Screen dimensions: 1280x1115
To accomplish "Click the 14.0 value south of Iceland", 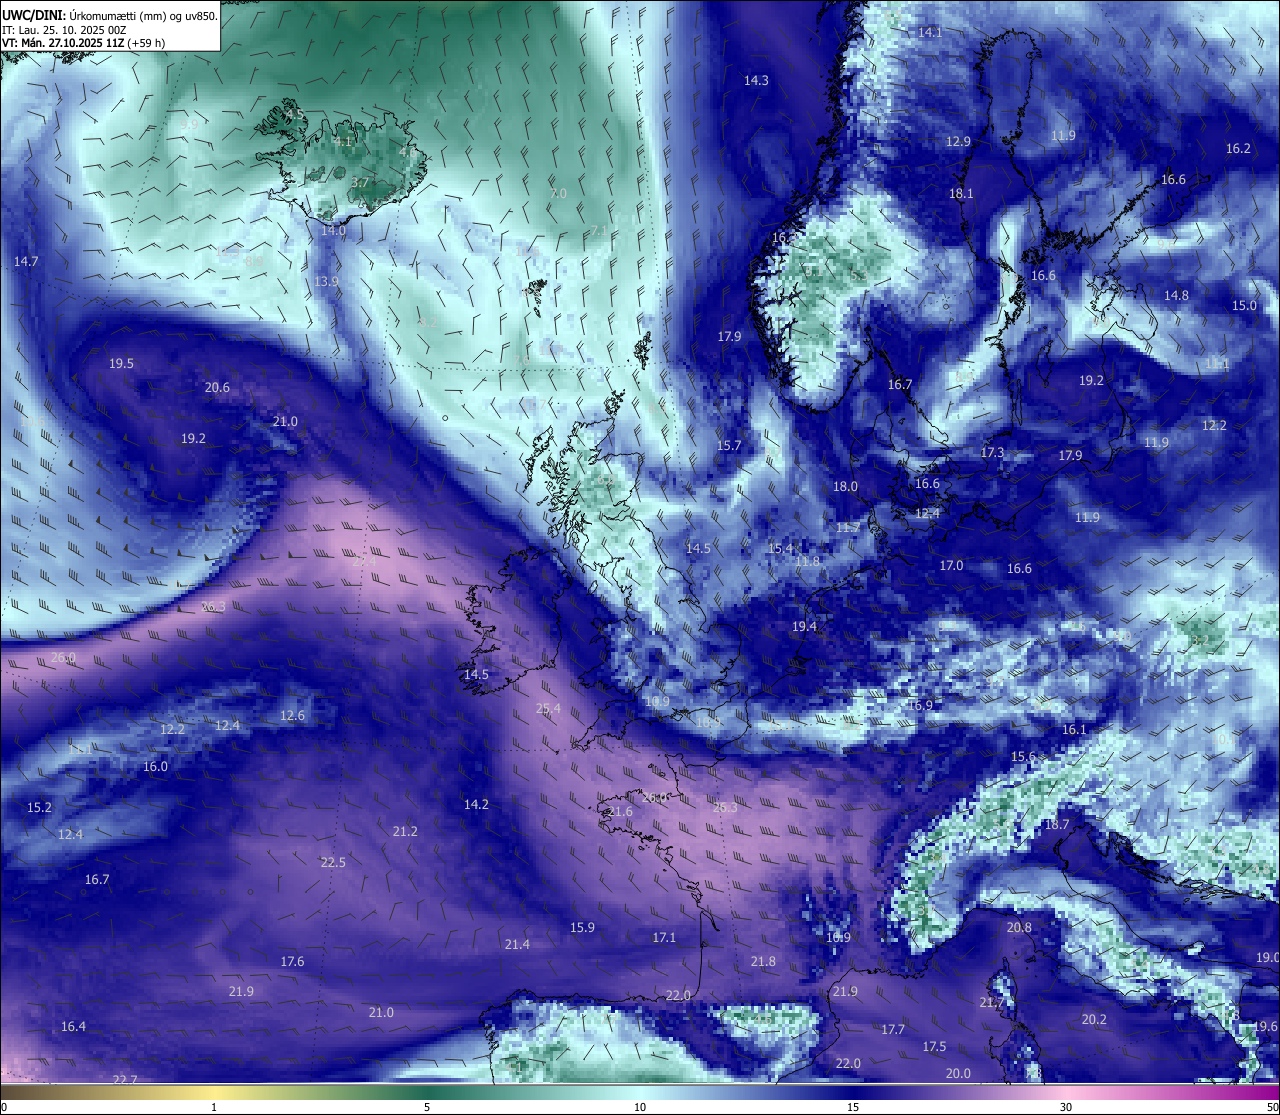I will pyautogui.click(x=333, y=231).
